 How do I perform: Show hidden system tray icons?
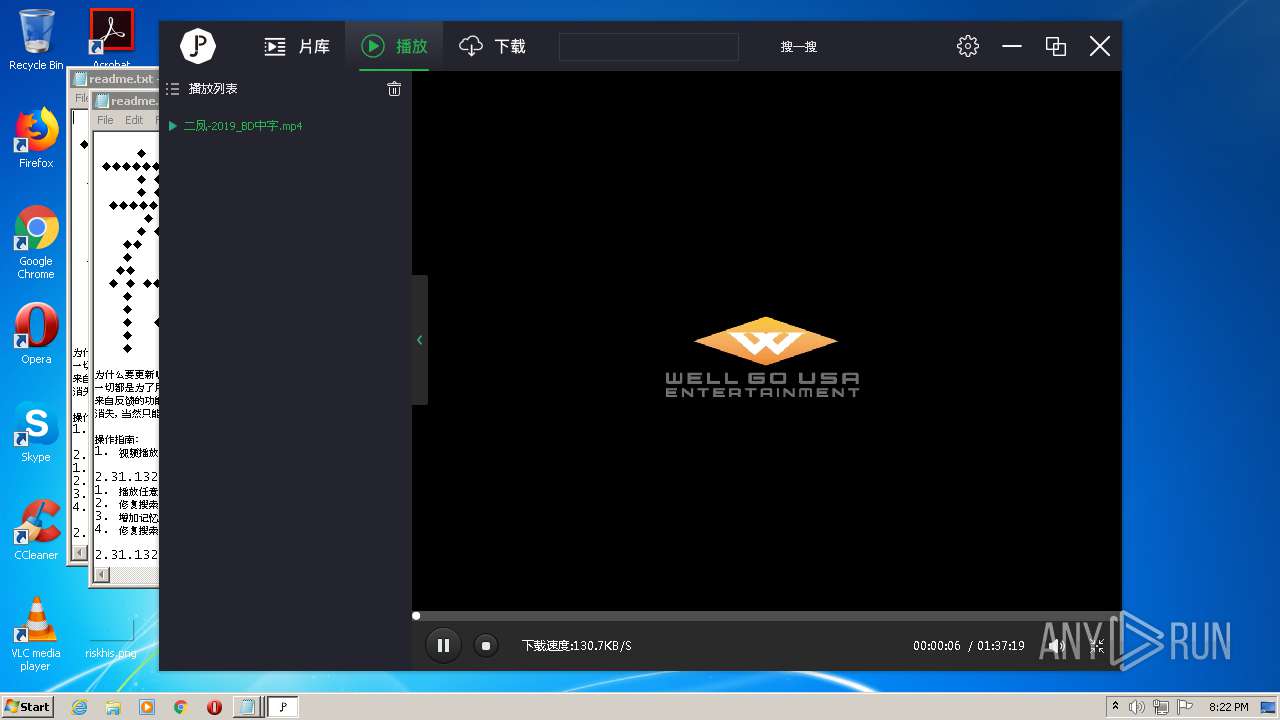(x=1115, y=706)
